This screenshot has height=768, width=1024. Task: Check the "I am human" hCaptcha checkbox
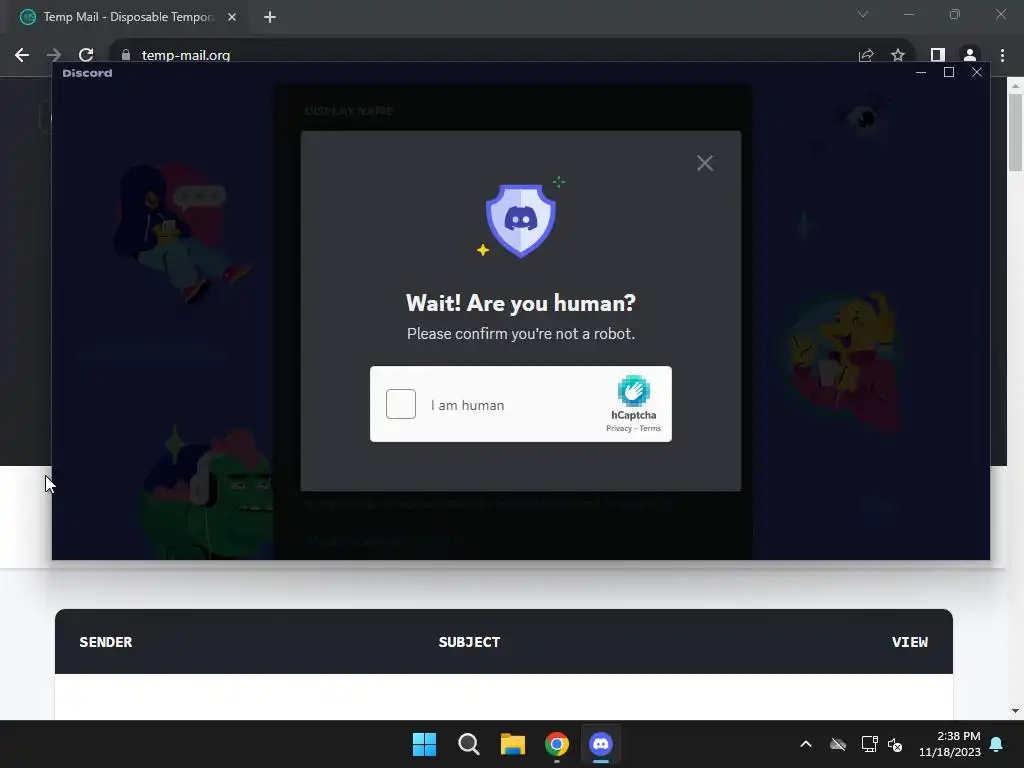400,404
